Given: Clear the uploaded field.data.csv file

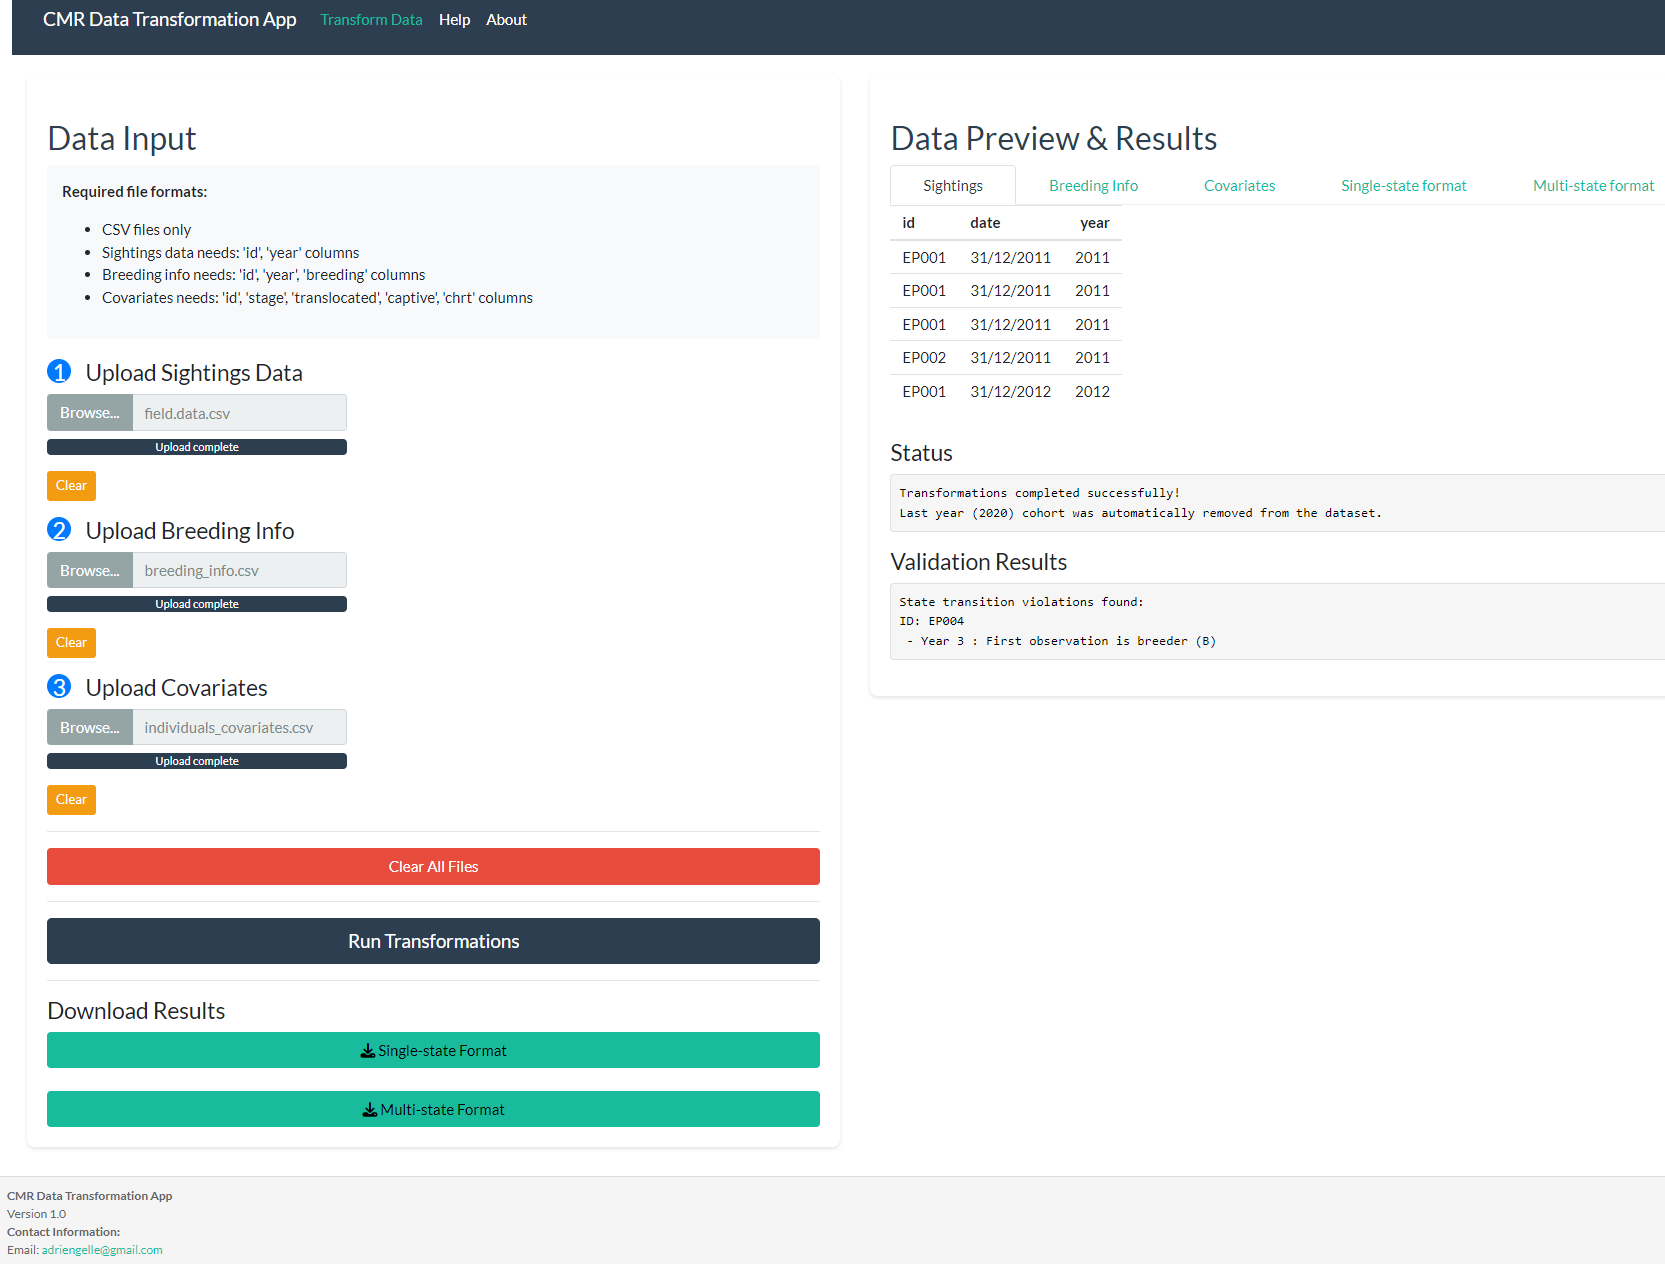Looking at the screenshot, I should coord(71,486).
